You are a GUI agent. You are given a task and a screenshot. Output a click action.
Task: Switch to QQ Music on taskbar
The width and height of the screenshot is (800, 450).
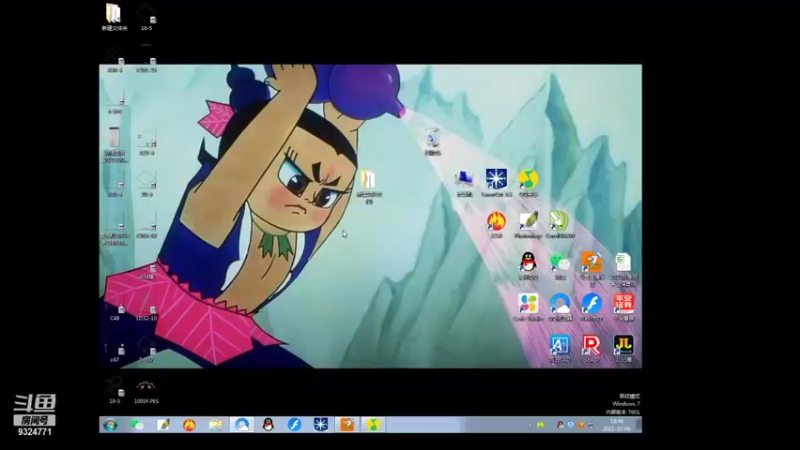coord(373,424)
